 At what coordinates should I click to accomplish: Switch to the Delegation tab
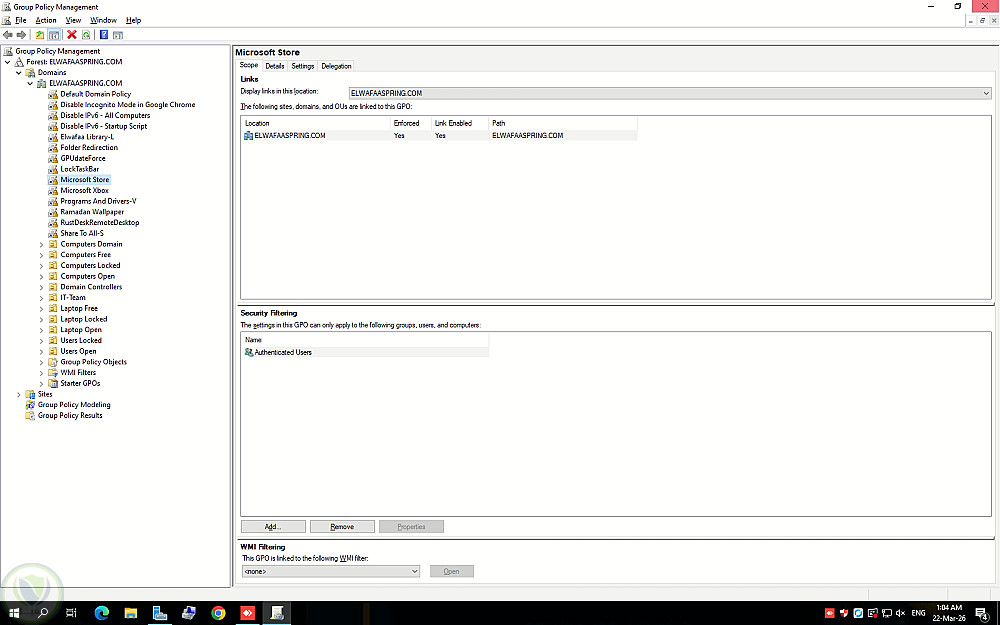[x=336, y=66]
